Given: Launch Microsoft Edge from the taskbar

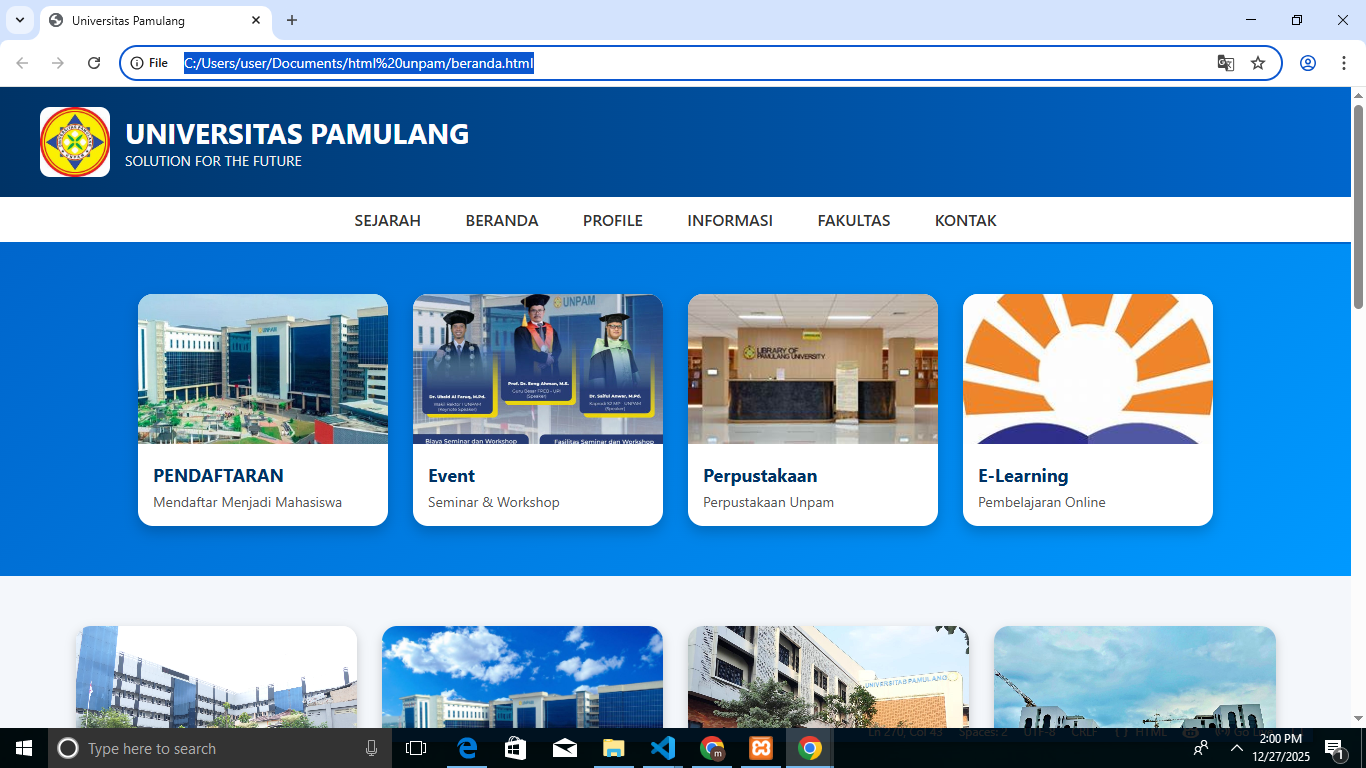Looking at the screenshot, I should [467, 748].
